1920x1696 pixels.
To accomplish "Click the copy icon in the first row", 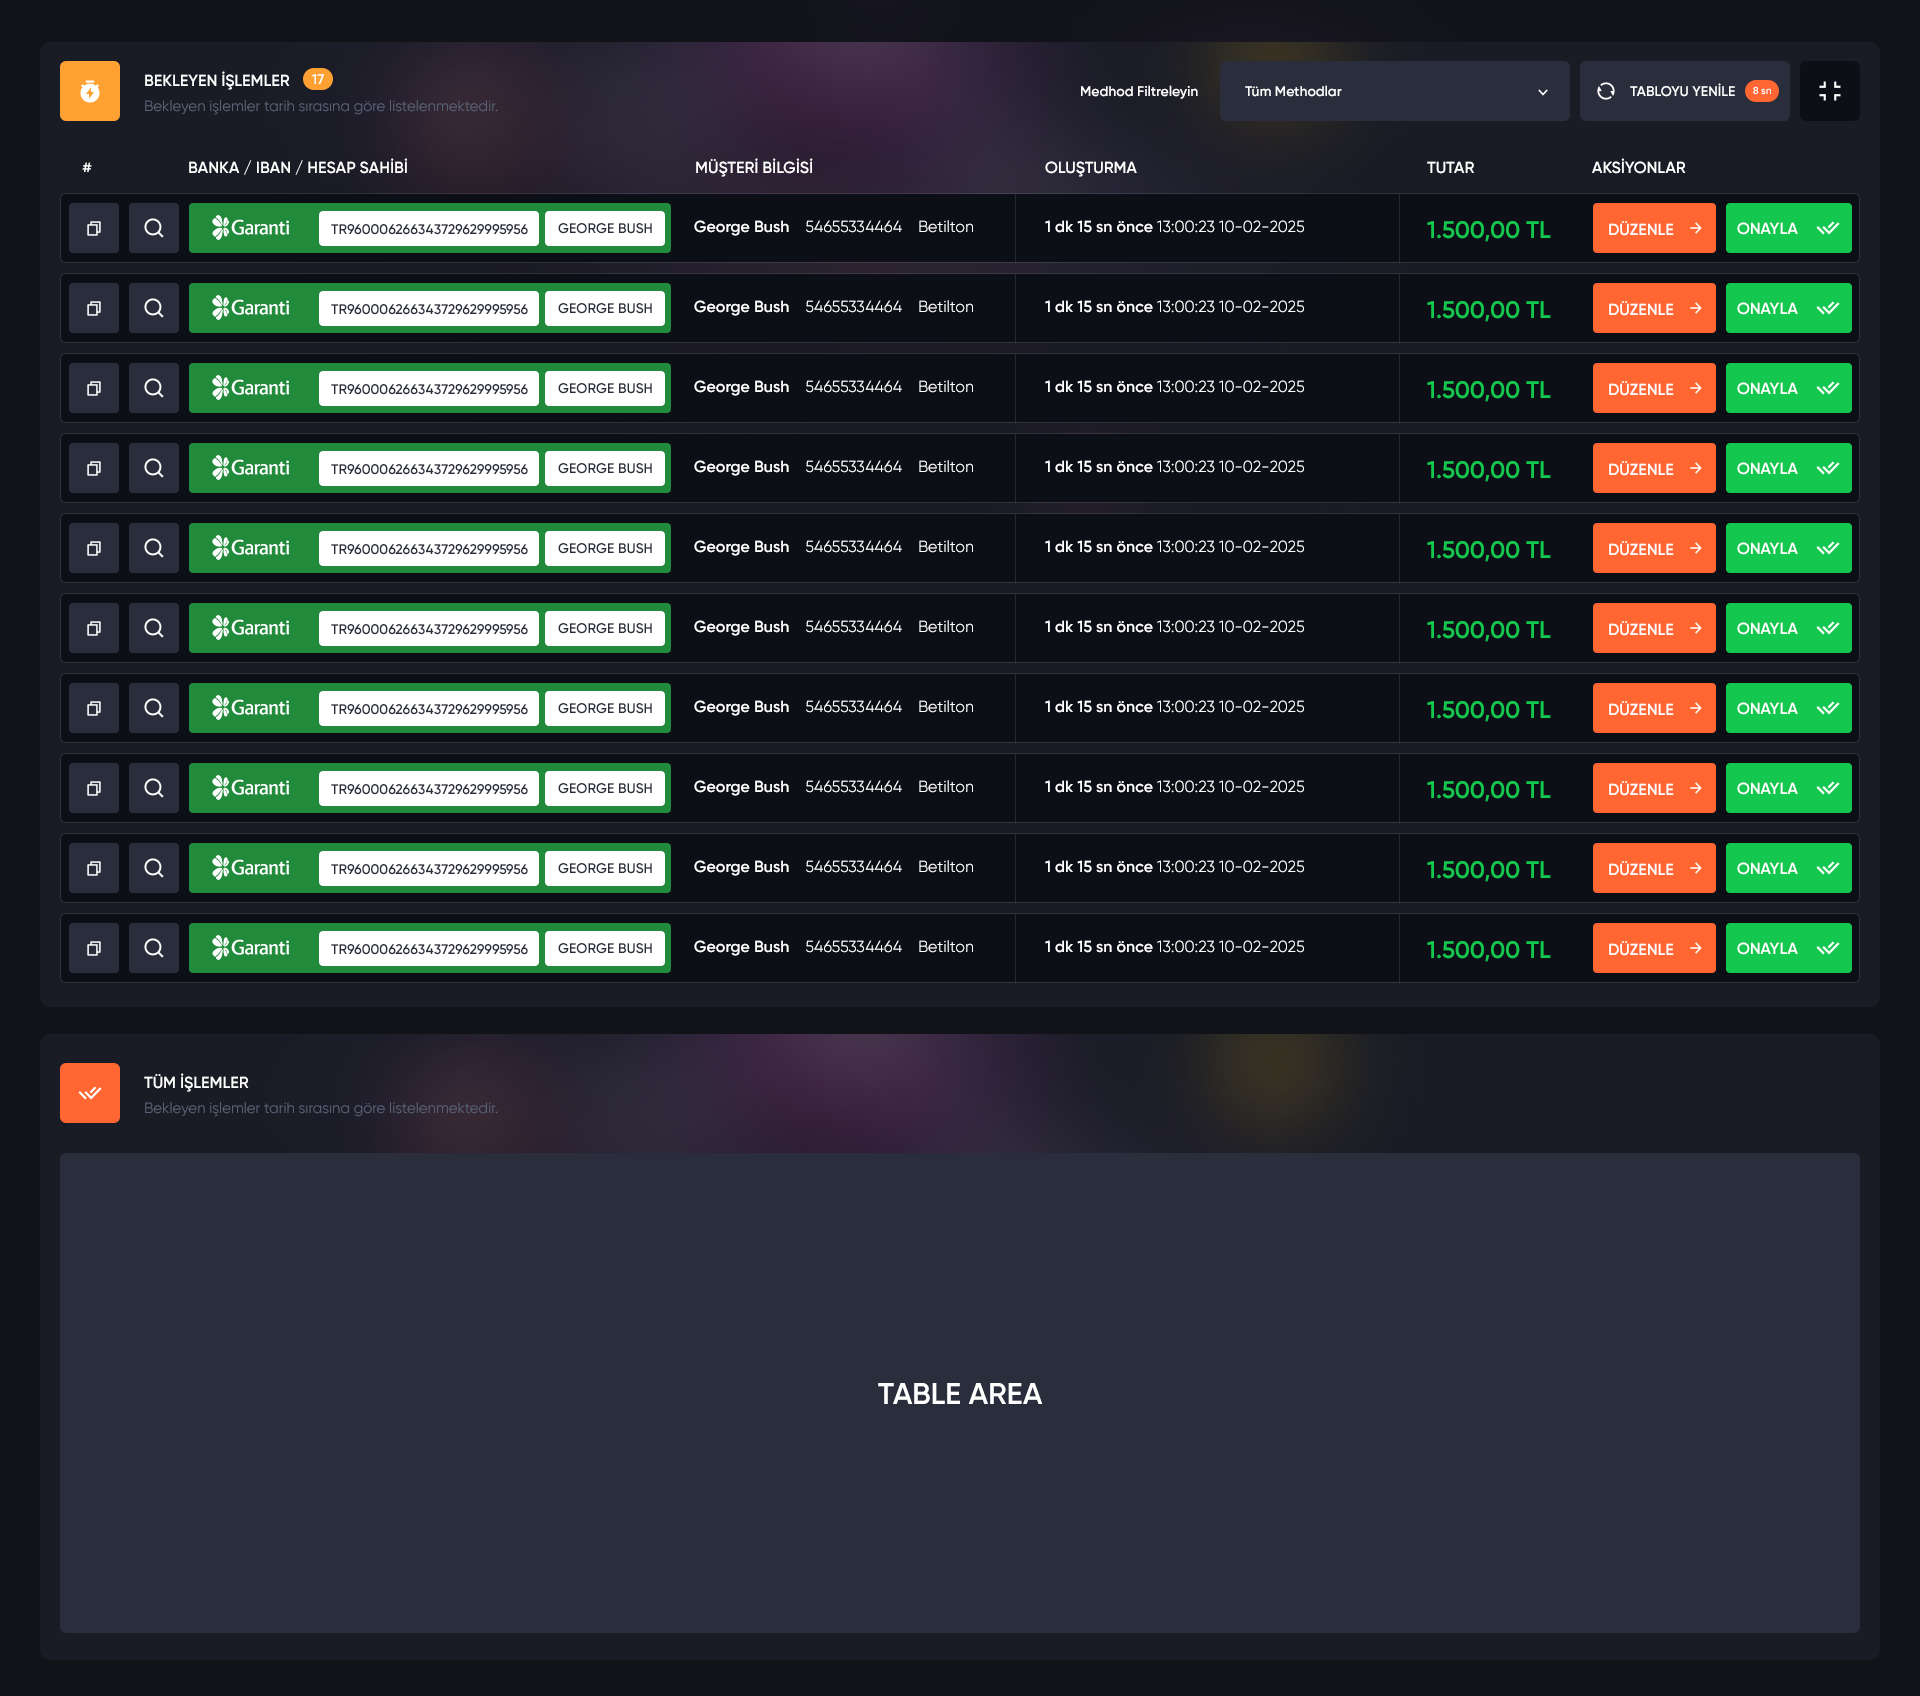I will point(94,228).
